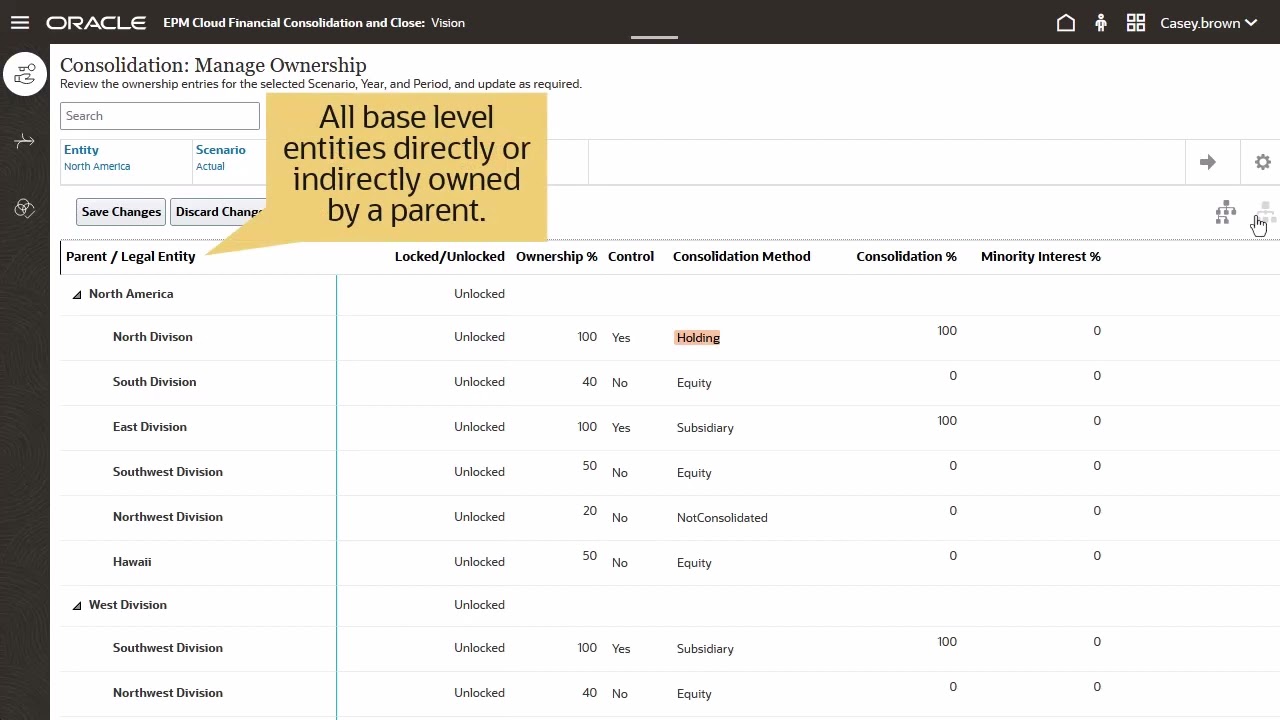The height and width of the screenshot is (720, 1280).
Task: Select East Division entity row
Action: [150, 427]
